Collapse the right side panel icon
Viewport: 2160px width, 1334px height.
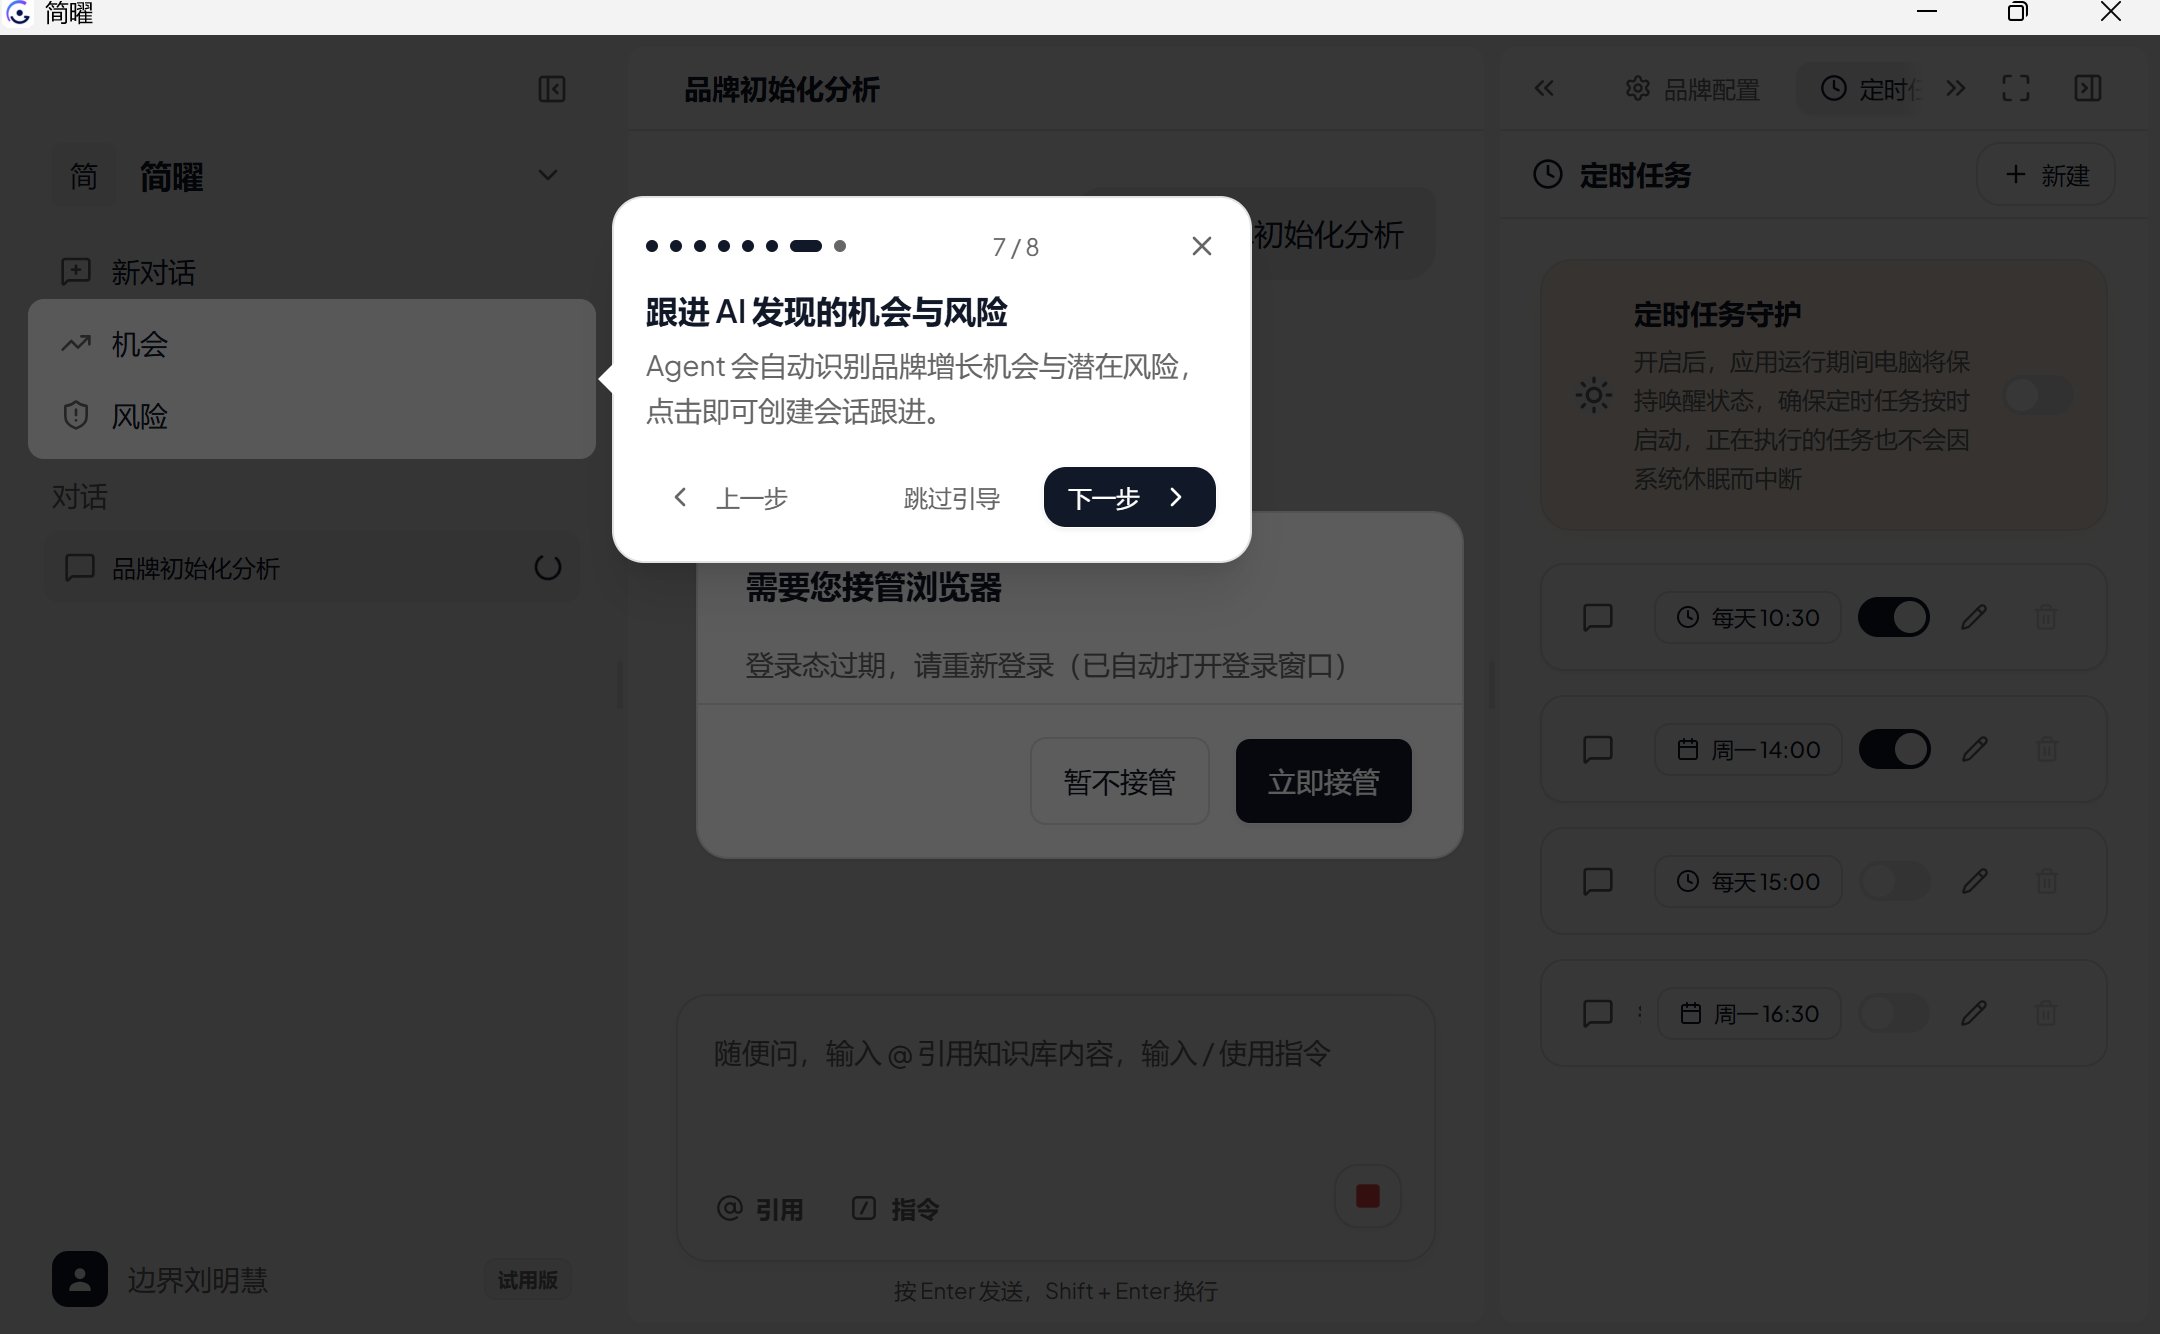click(2088, 88)
